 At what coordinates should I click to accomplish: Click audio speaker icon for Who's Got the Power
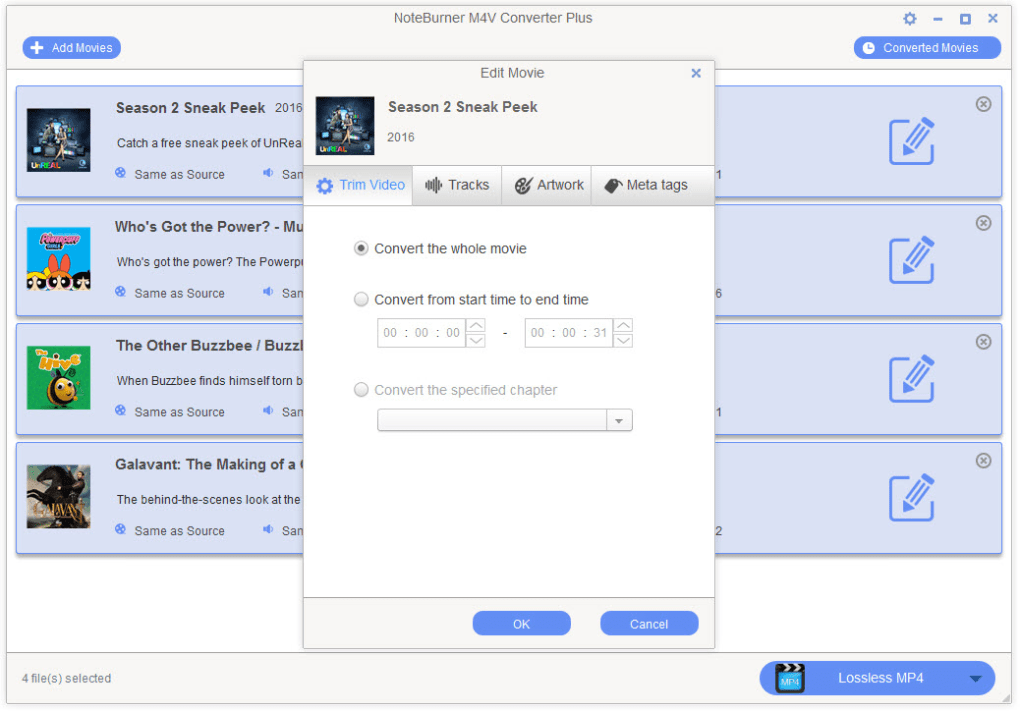tap(268, 292)
